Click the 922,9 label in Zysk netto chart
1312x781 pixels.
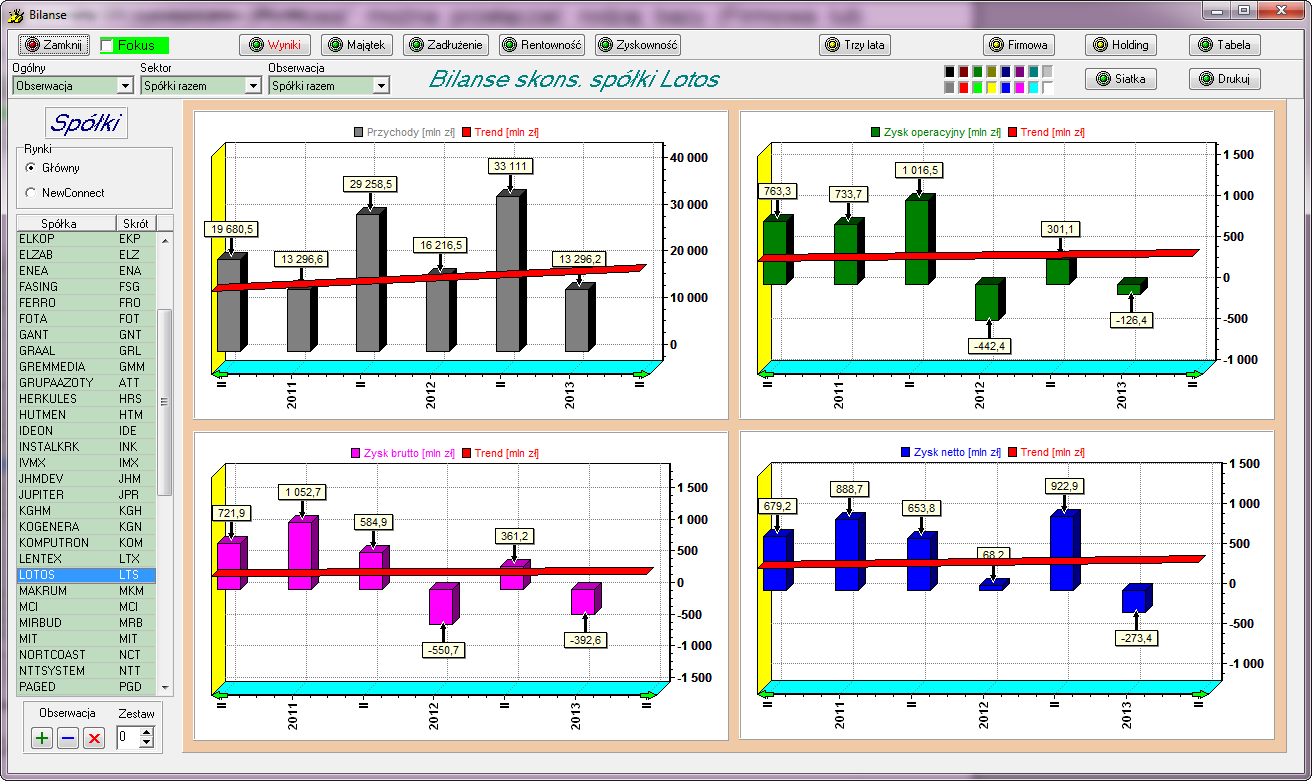[1062, 486]
